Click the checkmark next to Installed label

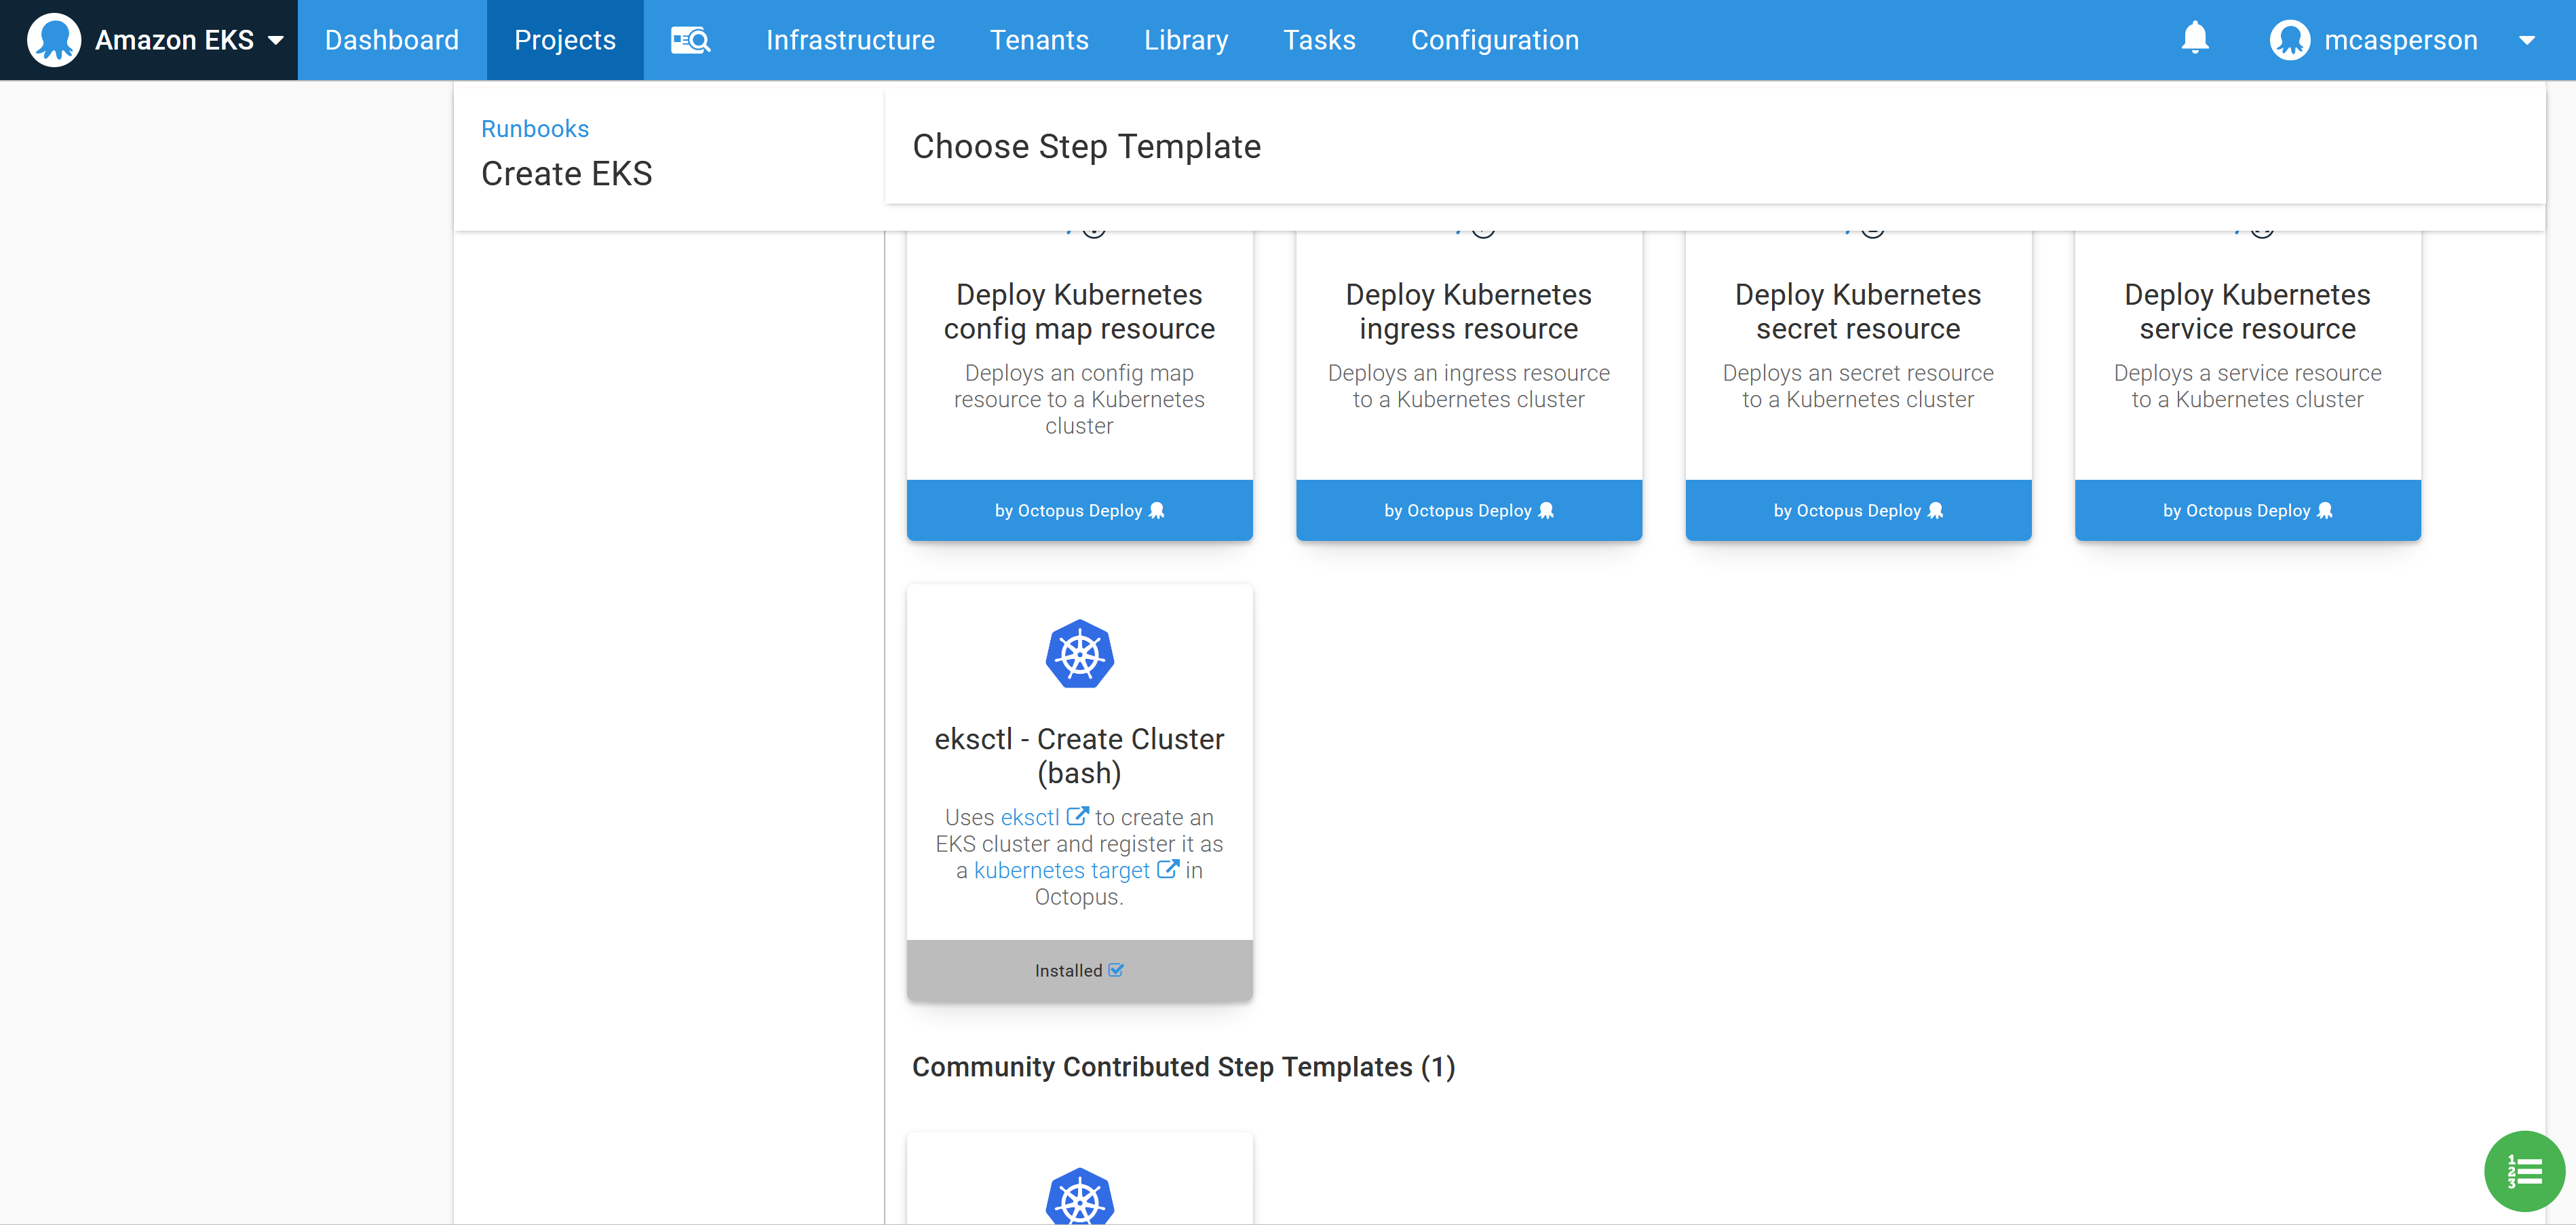coord(1115,969)
